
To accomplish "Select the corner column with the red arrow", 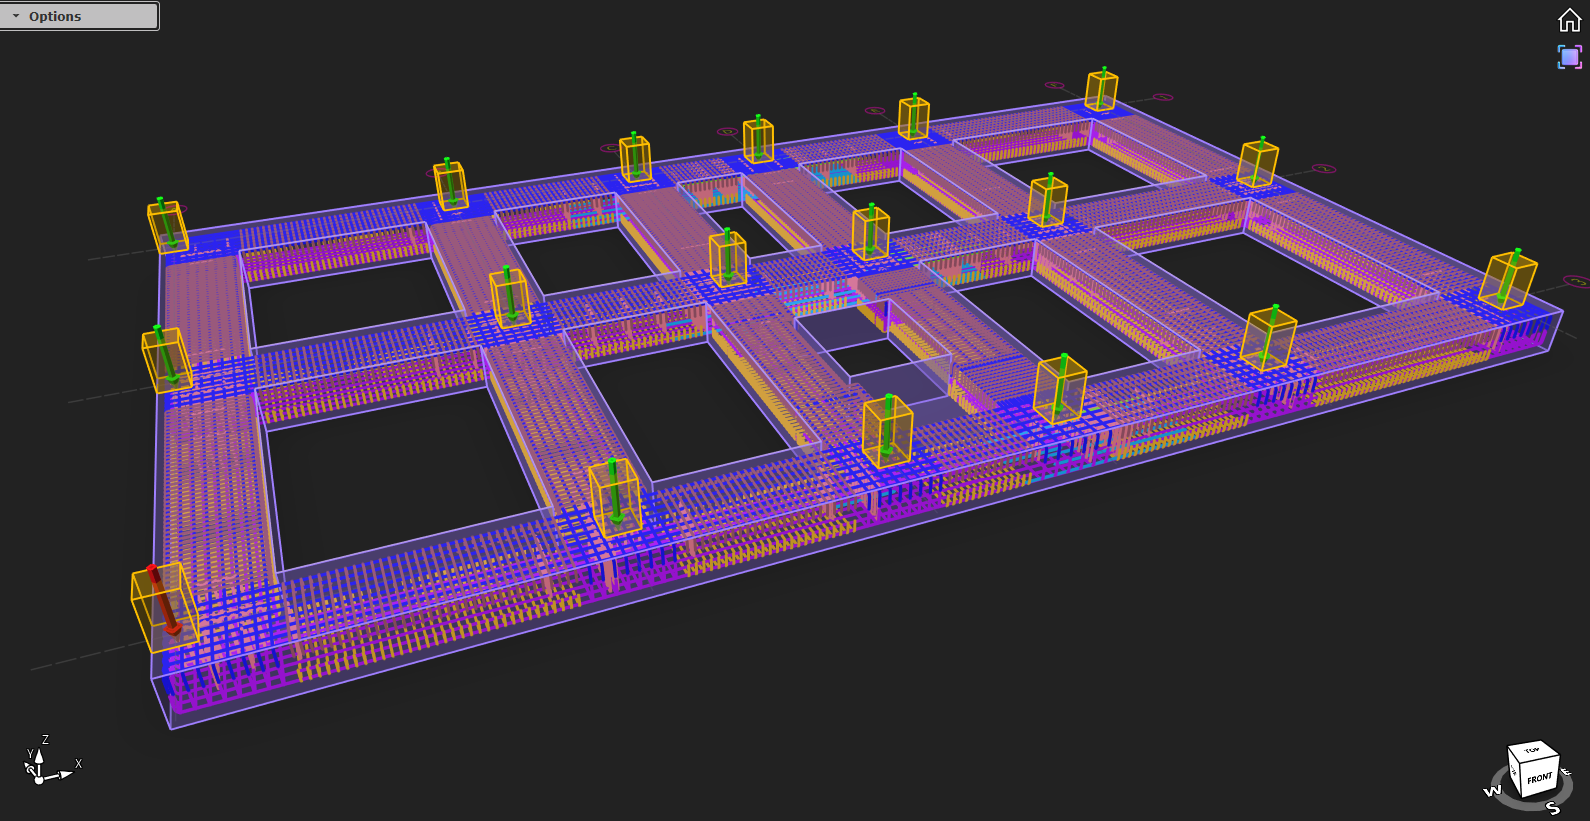I will click(x=160, y=605).
